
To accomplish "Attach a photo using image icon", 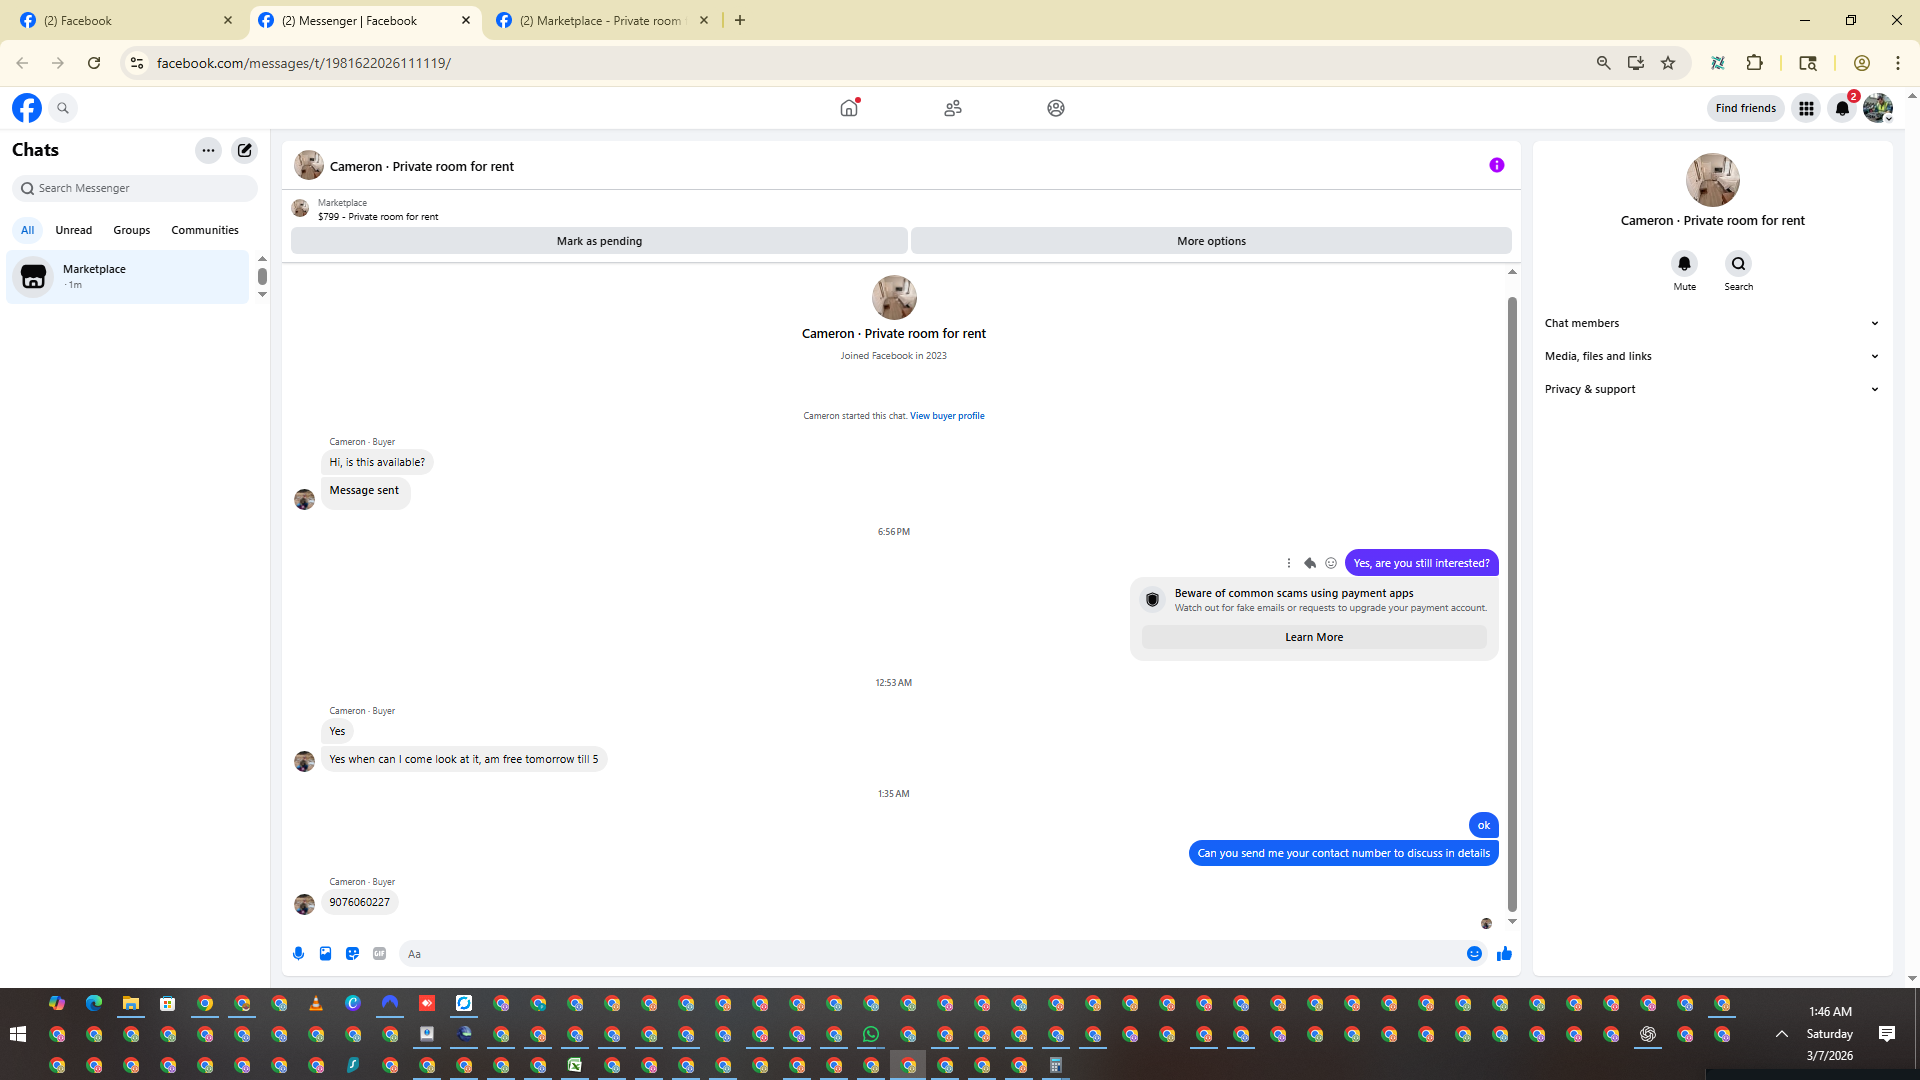I will click(x=325, y=954).
